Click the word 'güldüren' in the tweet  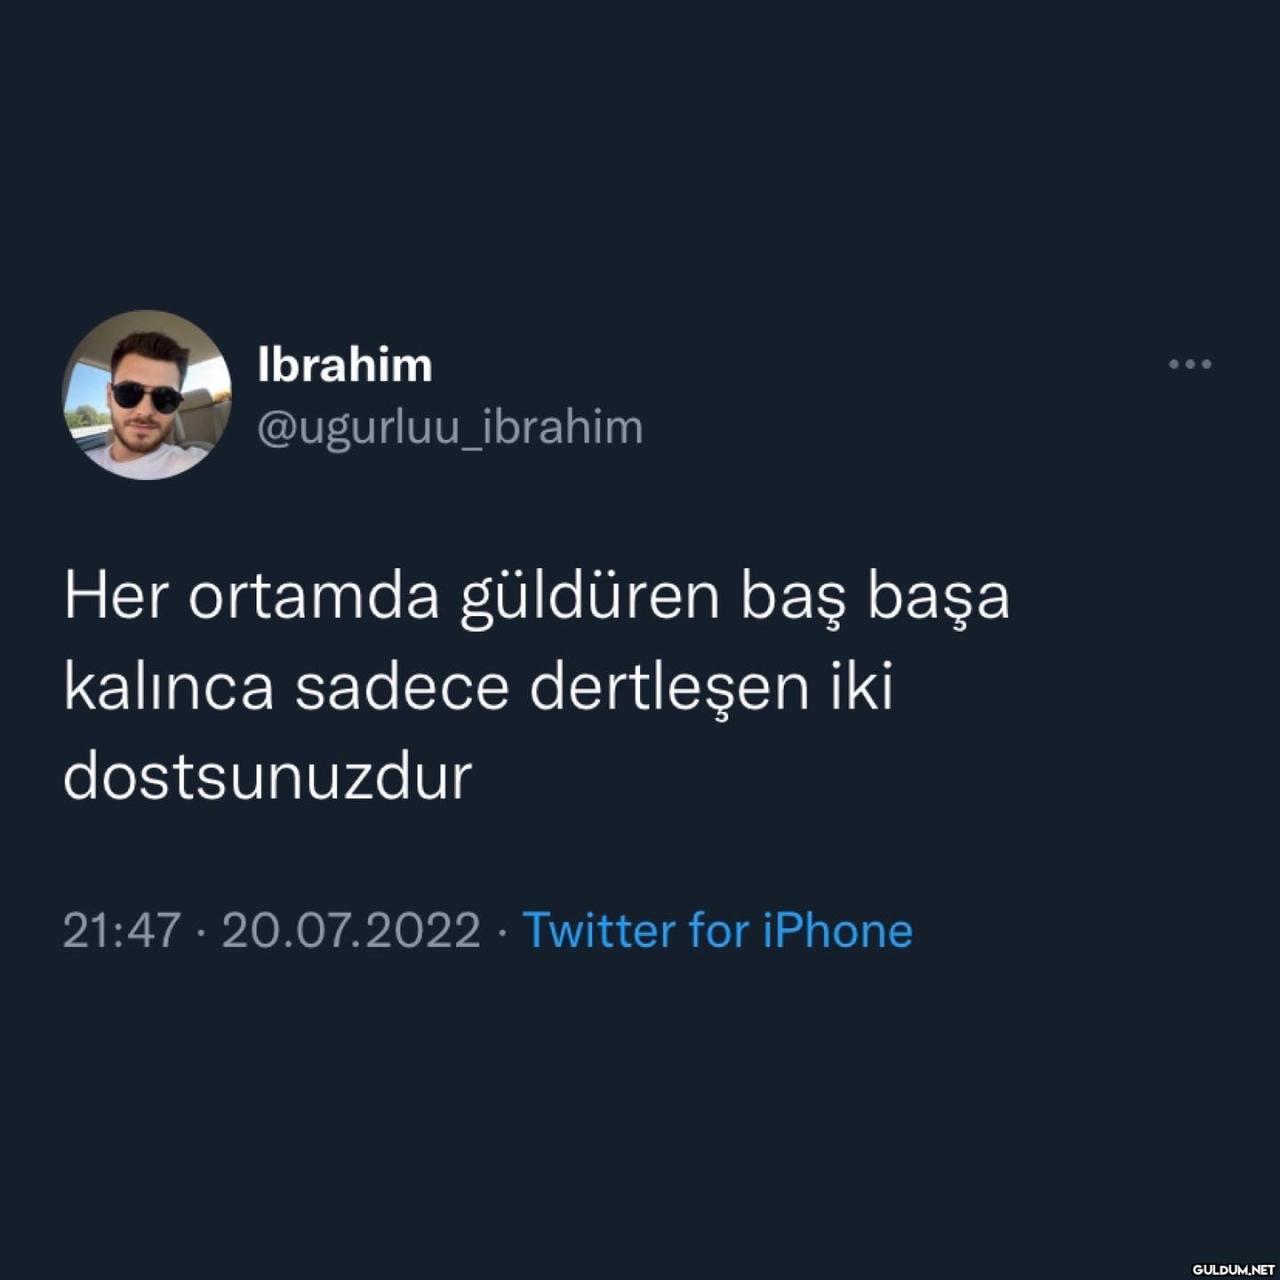(x=590, y=598)
